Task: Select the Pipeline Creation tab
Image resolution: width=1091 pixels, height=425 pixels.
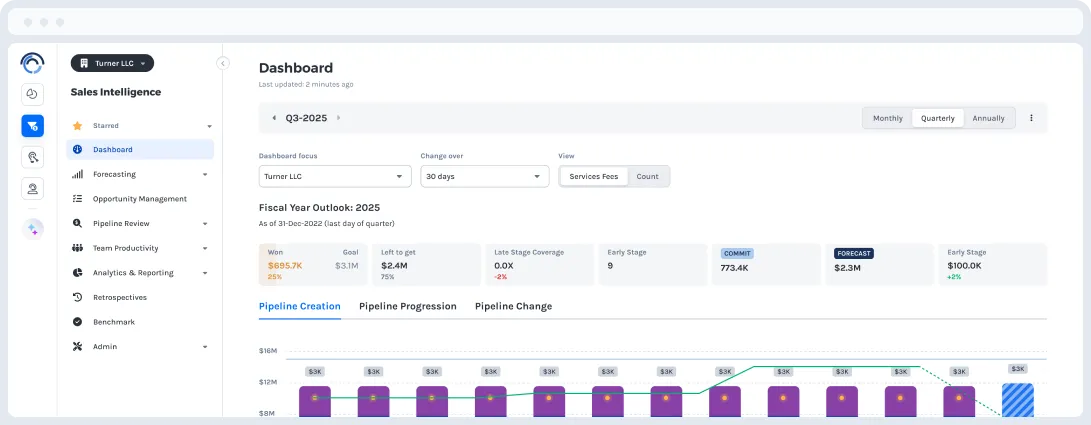Action: [300, 307]
